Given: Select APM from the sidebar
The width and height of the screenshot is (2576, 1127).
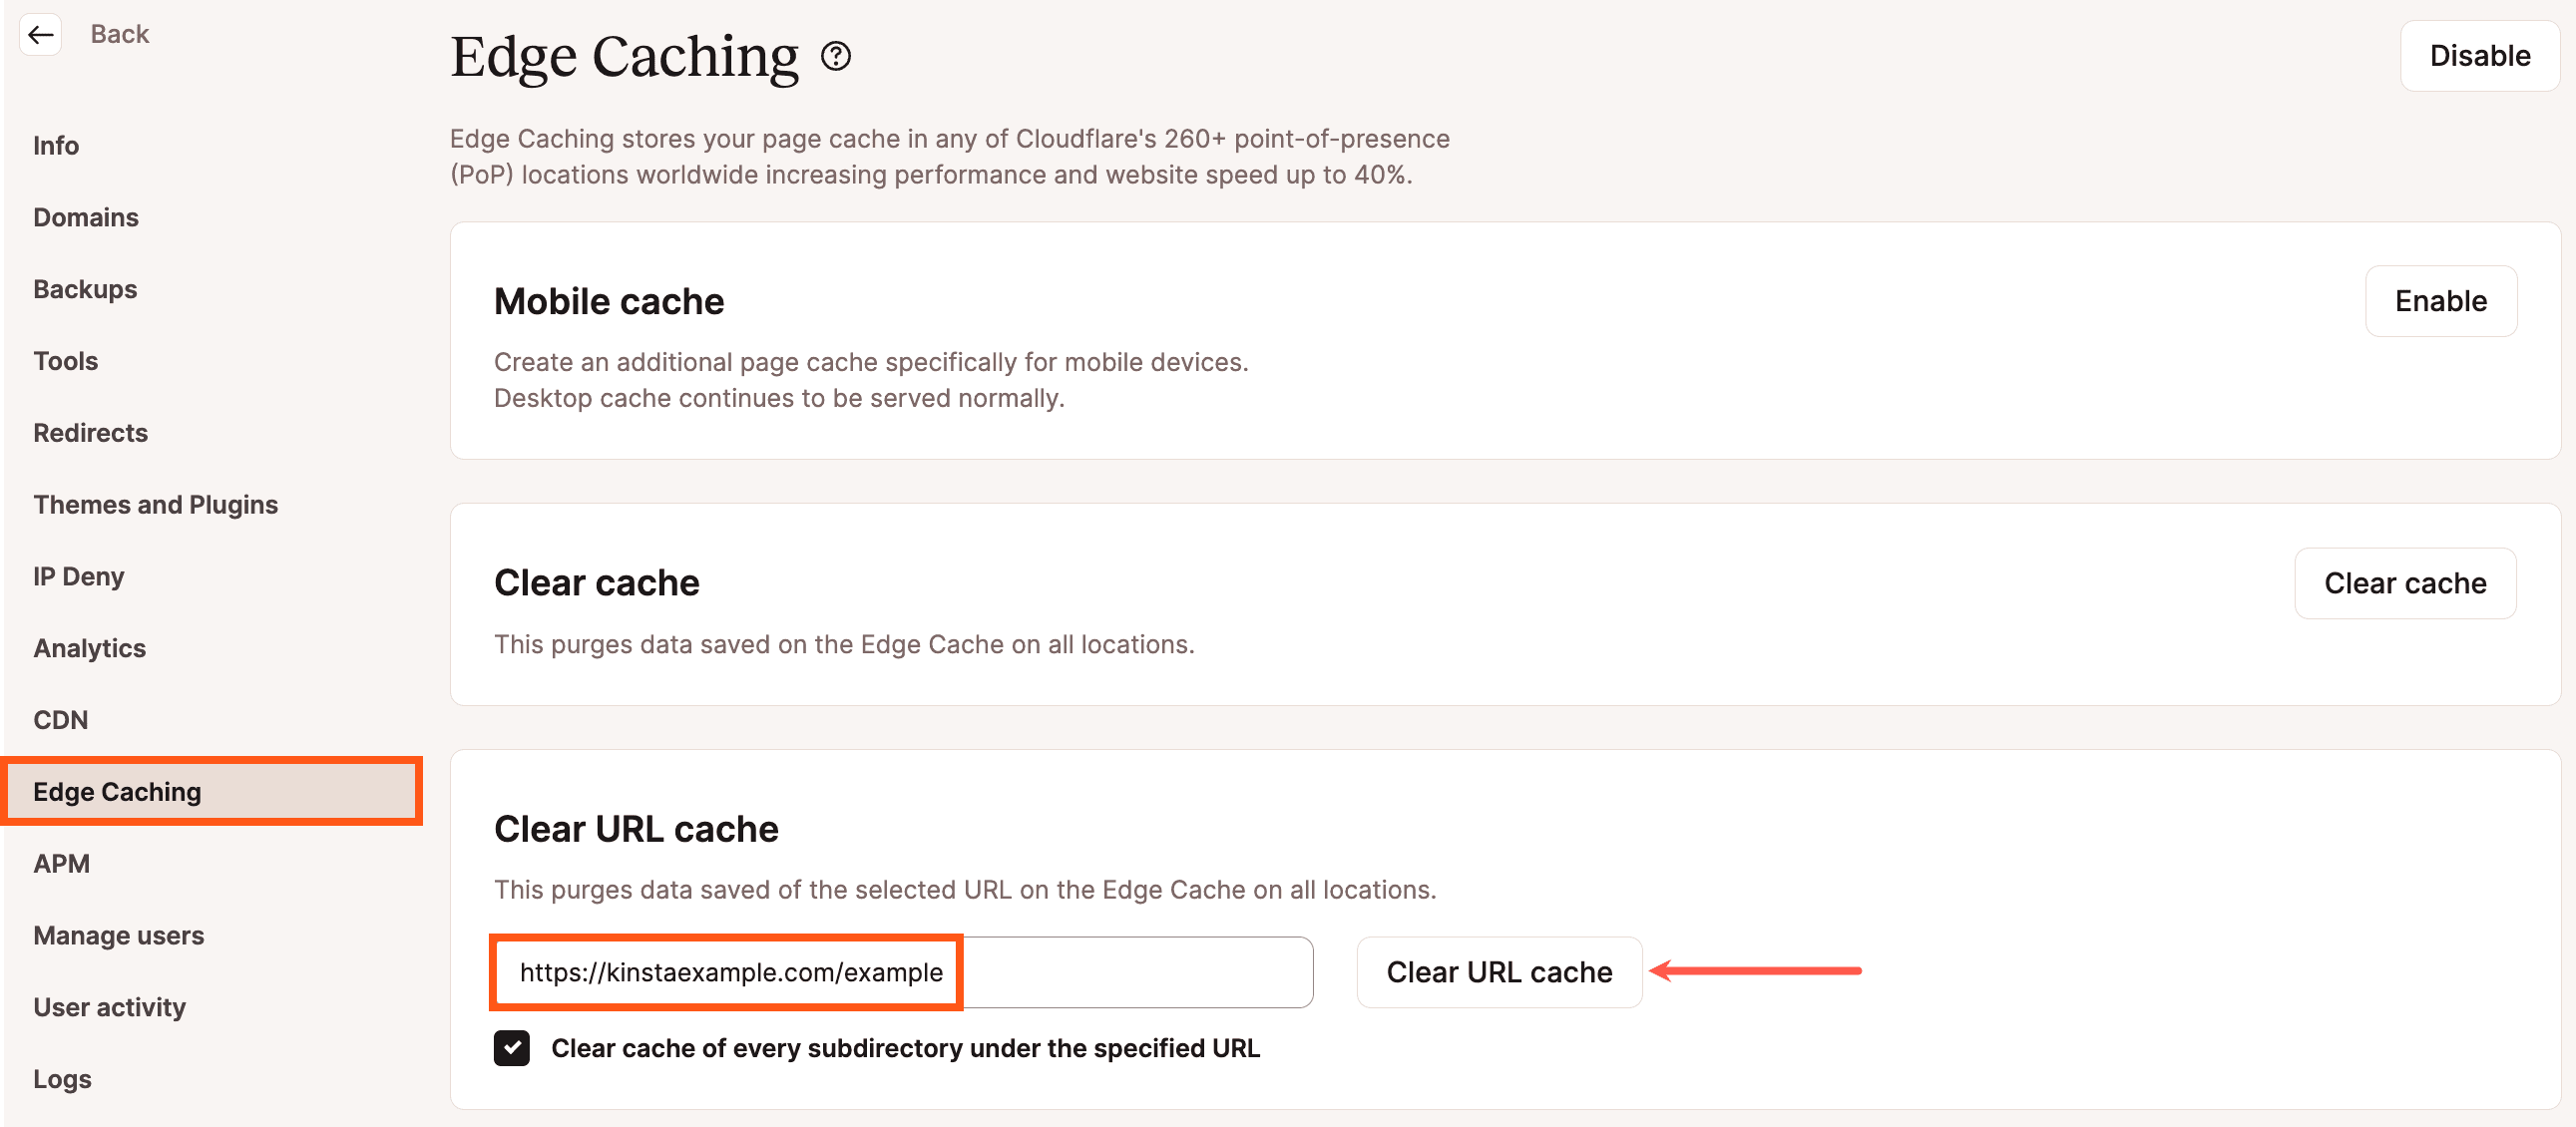Looking at the screenshot, I should (x=61, y=863).
